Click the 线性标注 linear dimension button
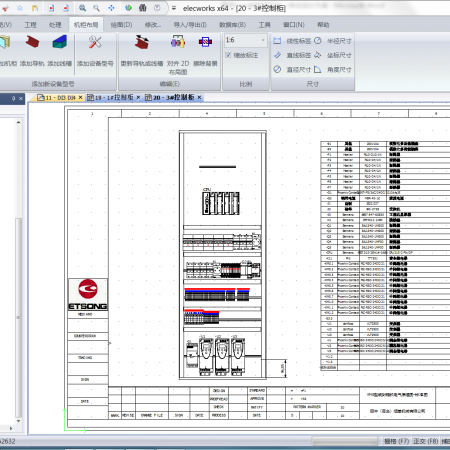The width and height of the screenshot is (450, 450). (x=292, y=41)
